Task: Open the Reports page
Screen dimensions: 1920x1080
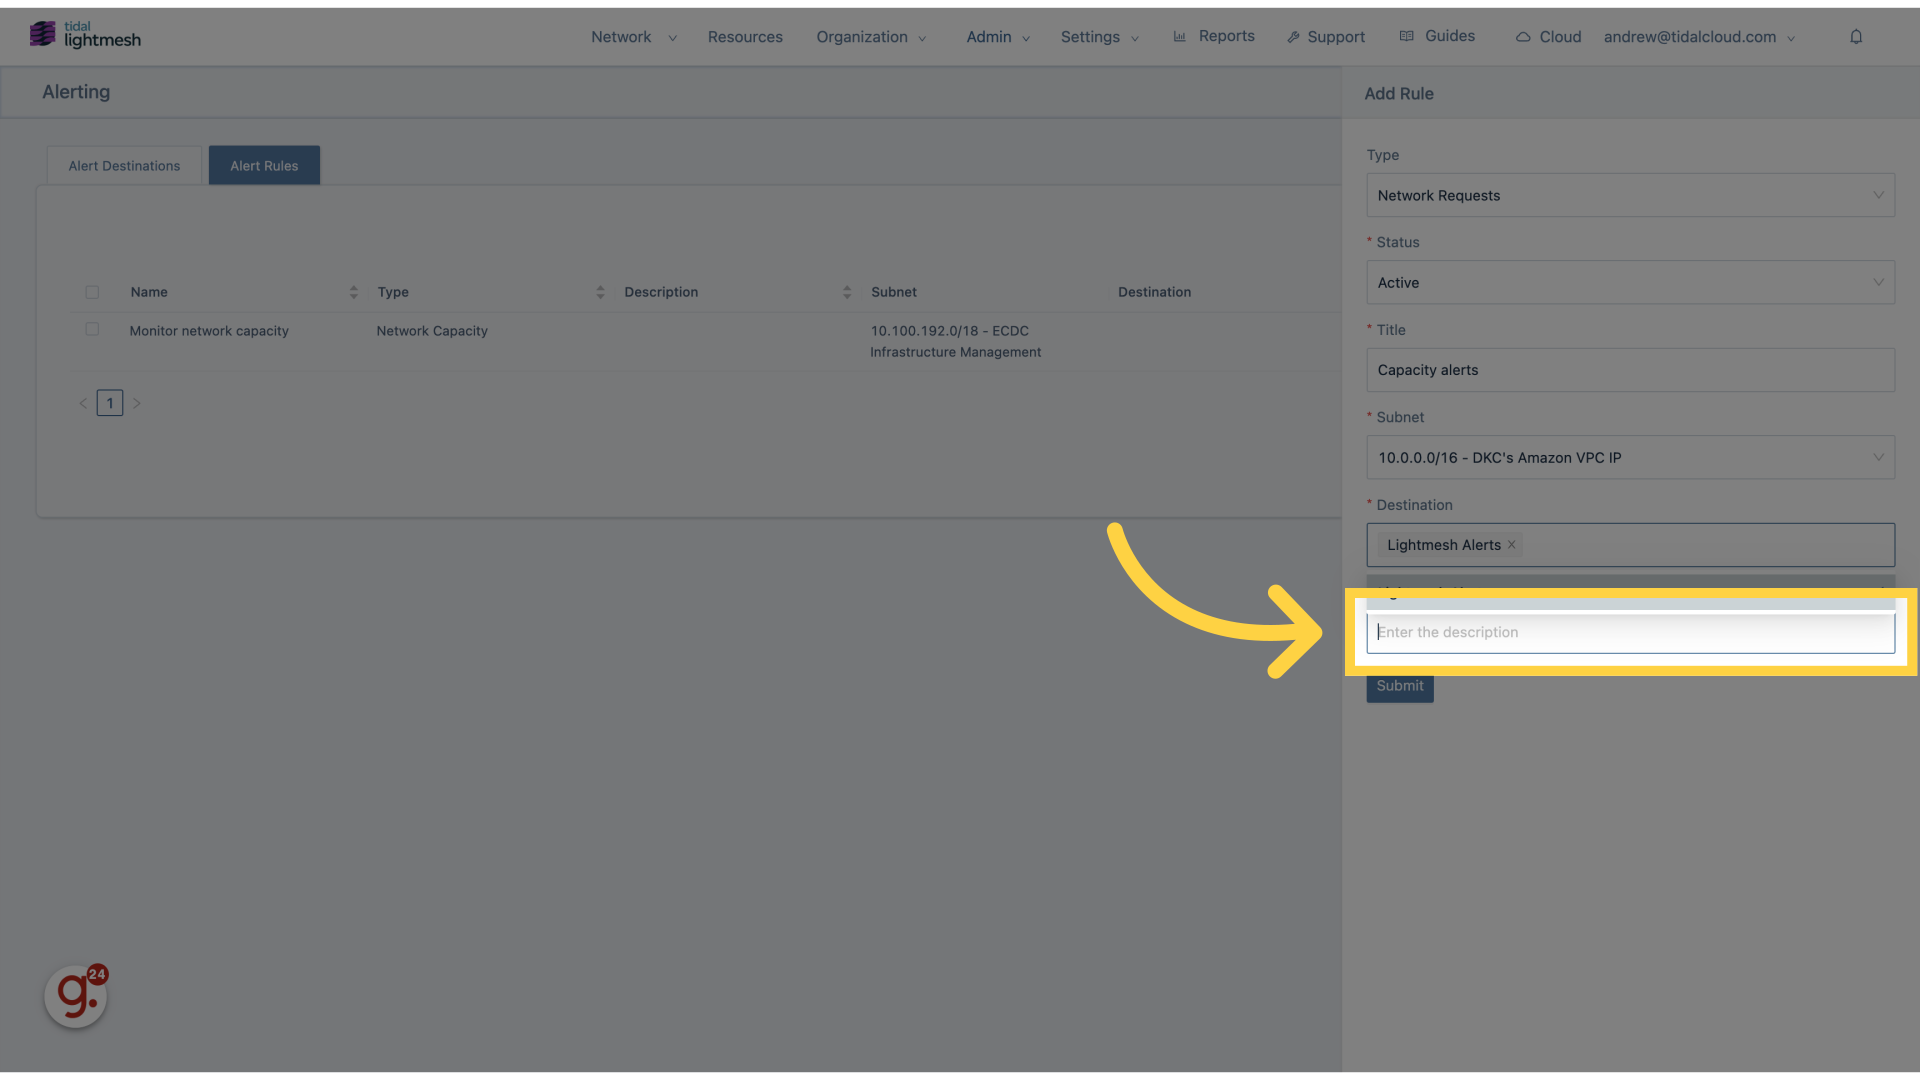Action: click(x=1226, y=36)
